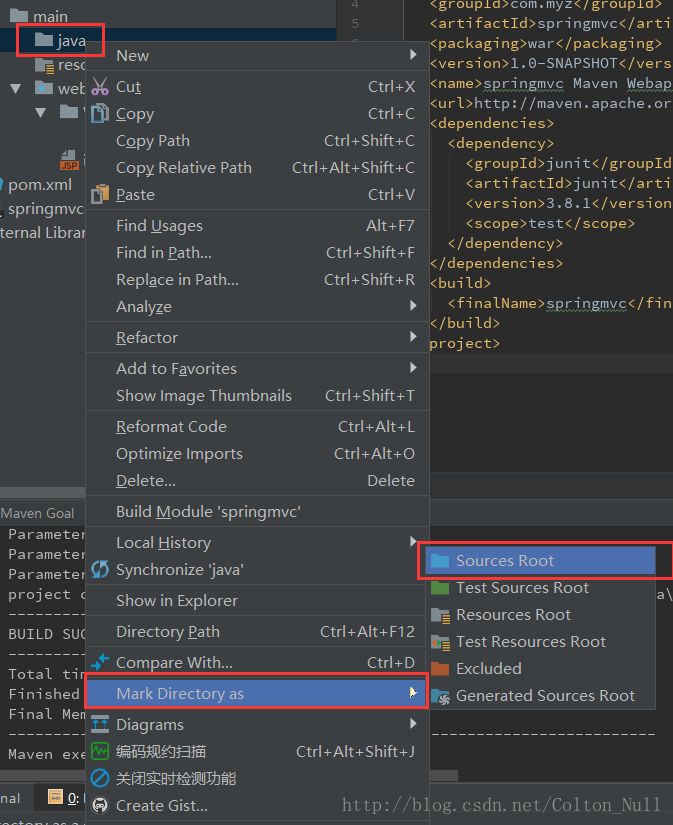Mark directory as Resources Root
This screenshot has width=673, height=825.
point(540,615)
